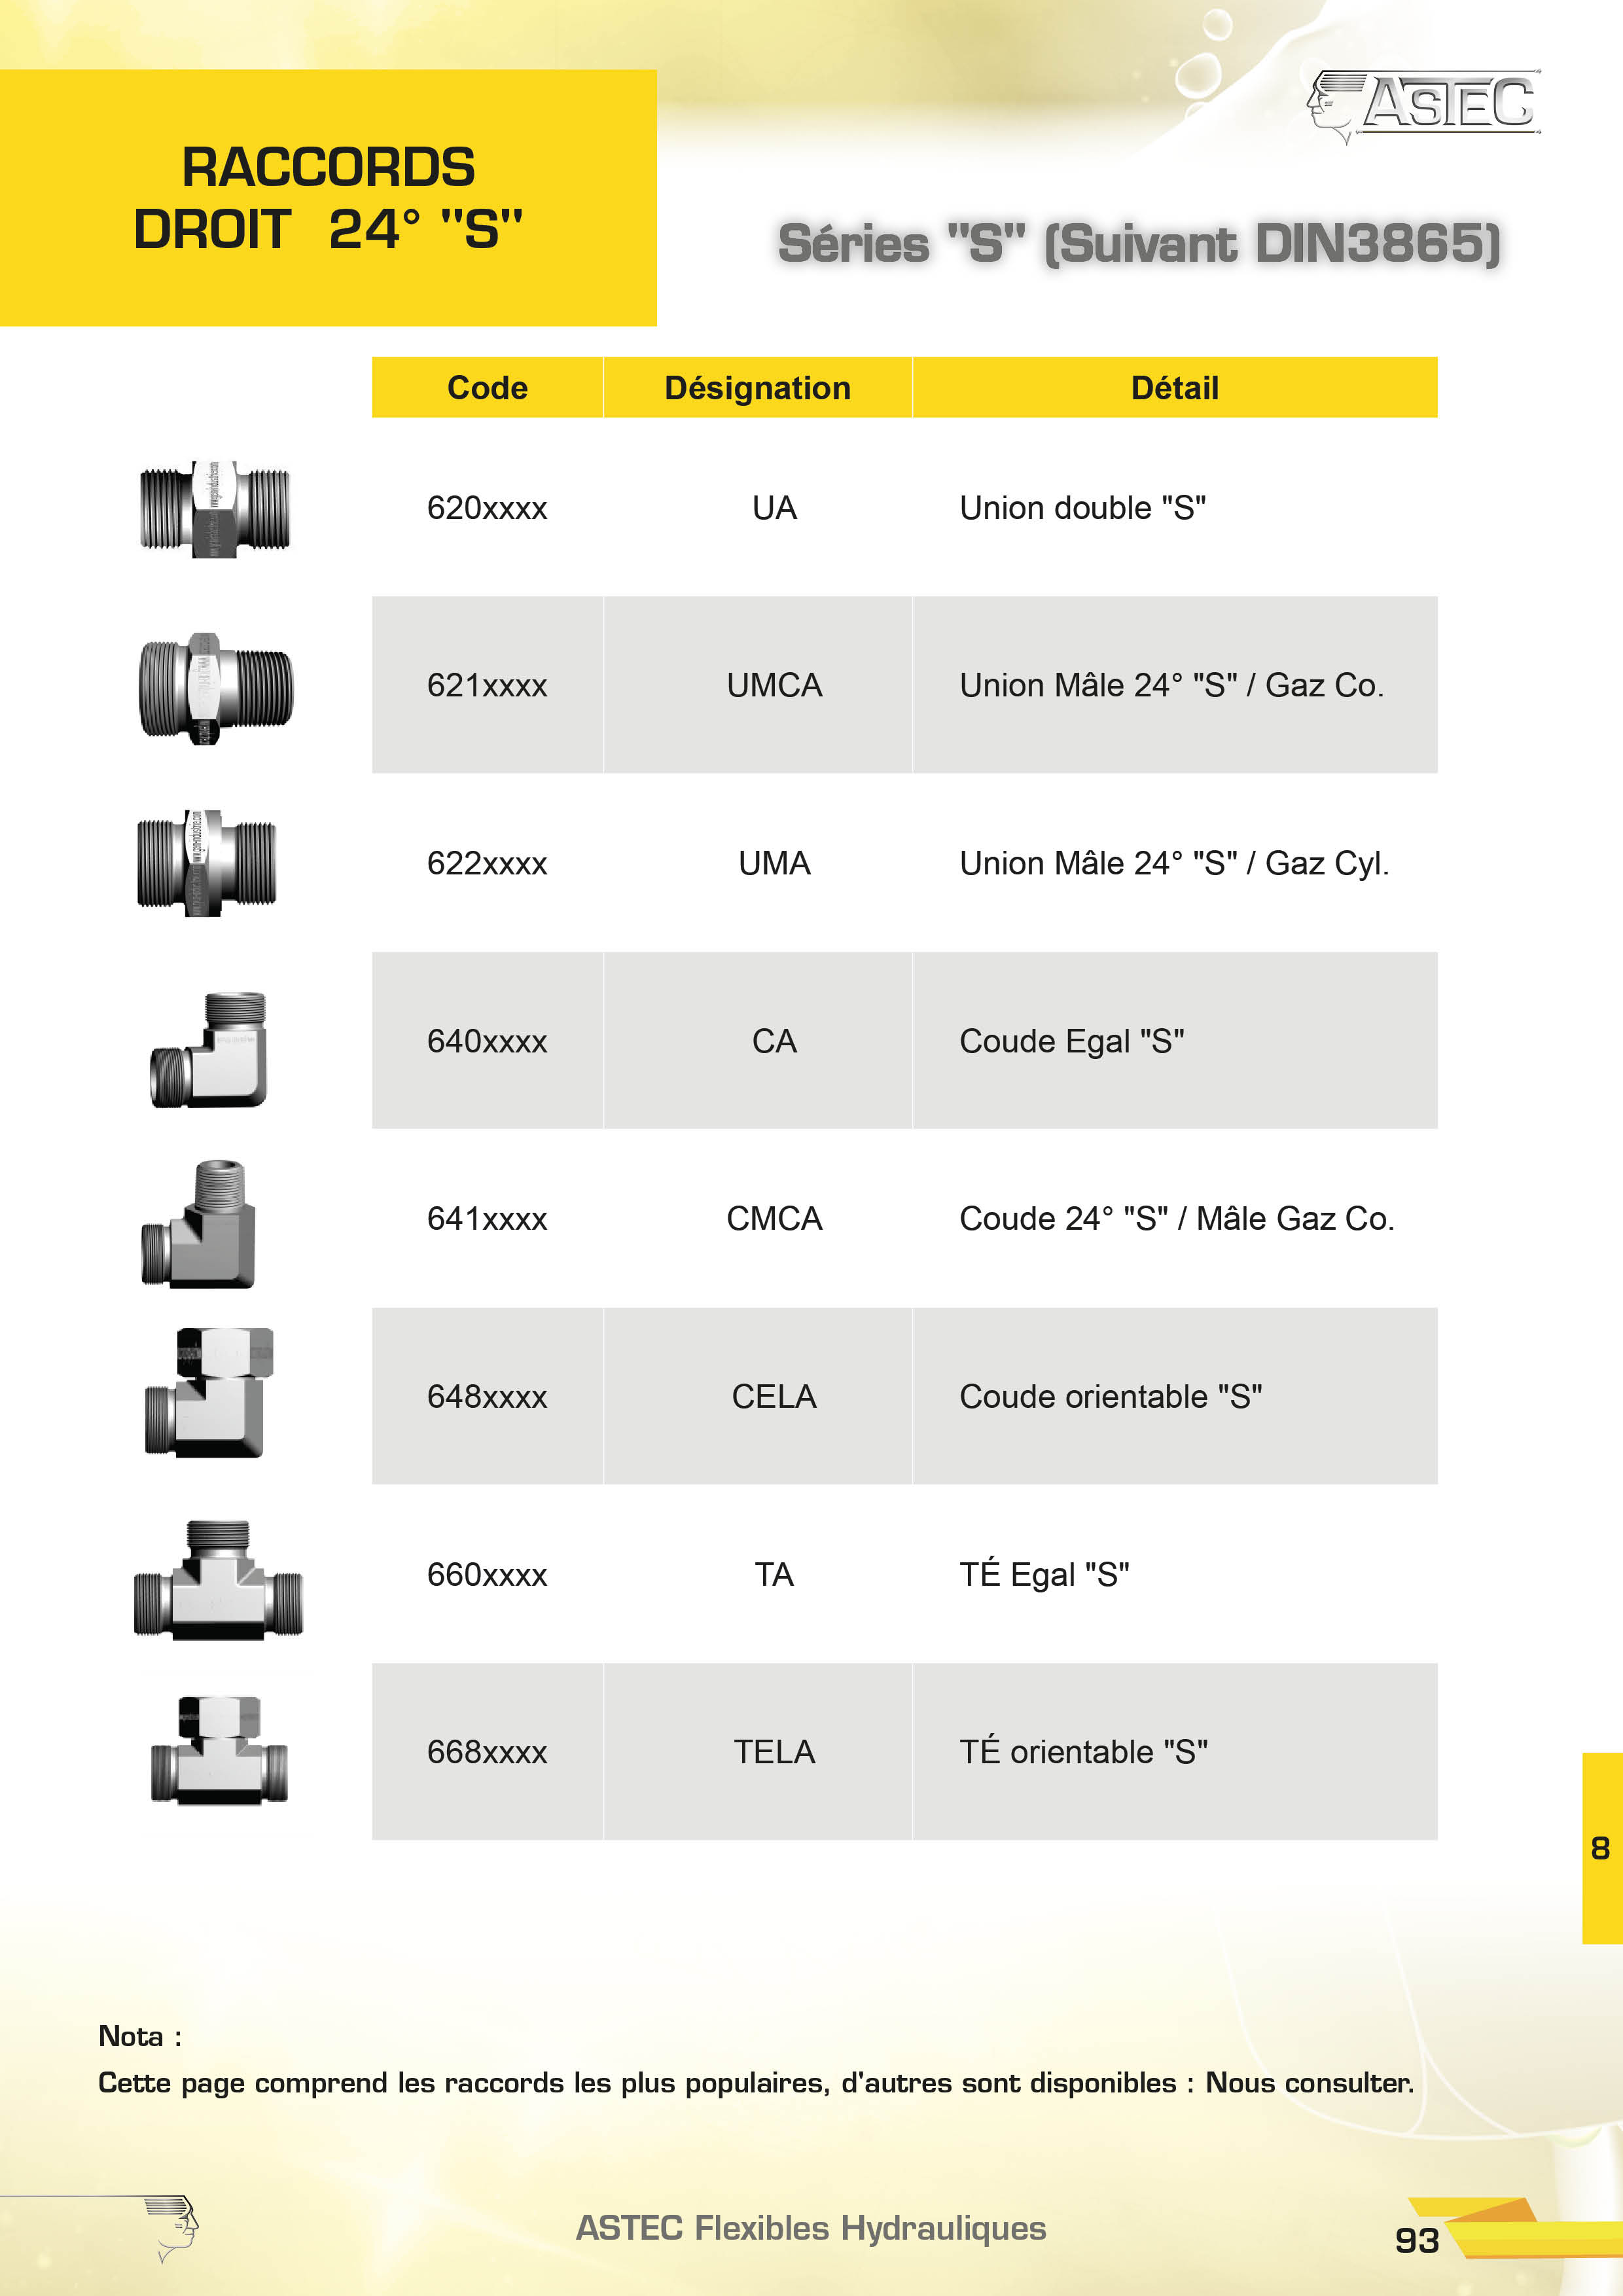Select the CMCA elbow fitting picture
Viewport: 1623px width, 2296px height.
(199, 1225)
